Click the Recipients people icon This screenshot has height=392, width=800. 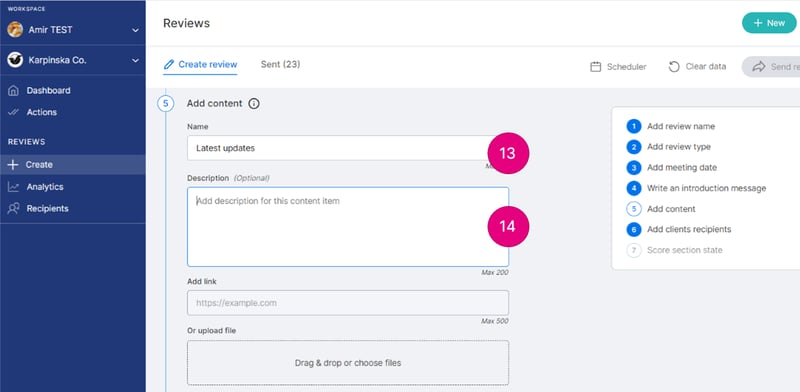tap(13, 208)
